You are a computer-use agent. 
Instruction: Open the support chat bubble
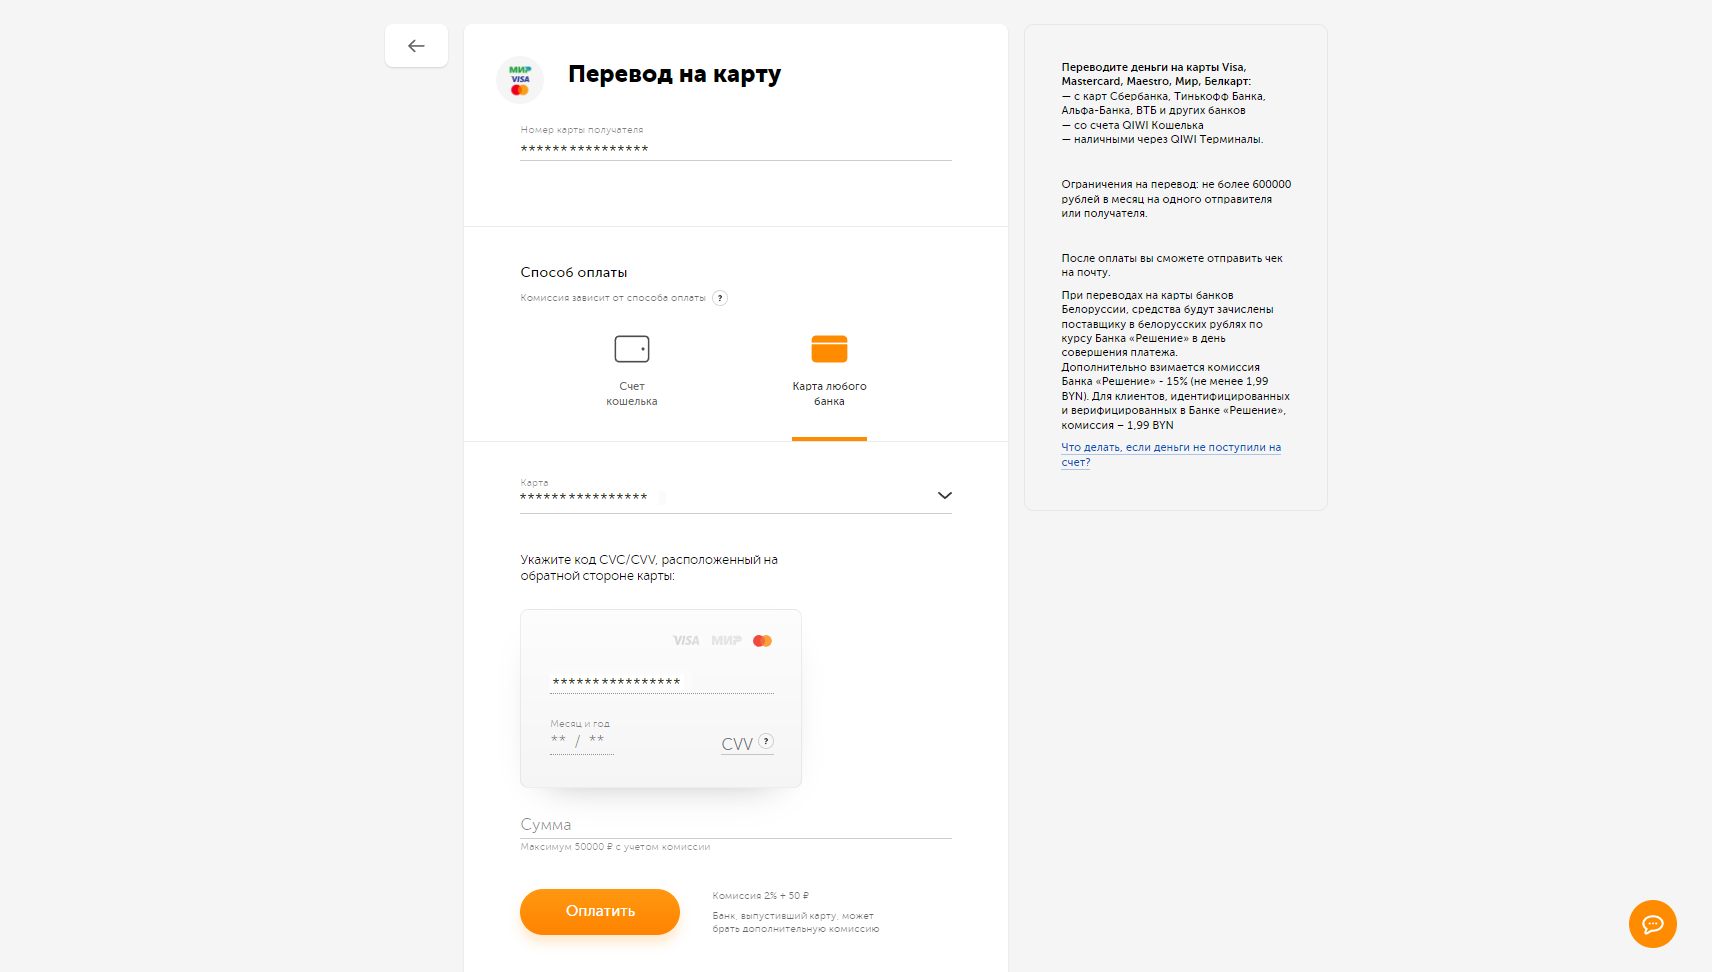pos(1652,924)
